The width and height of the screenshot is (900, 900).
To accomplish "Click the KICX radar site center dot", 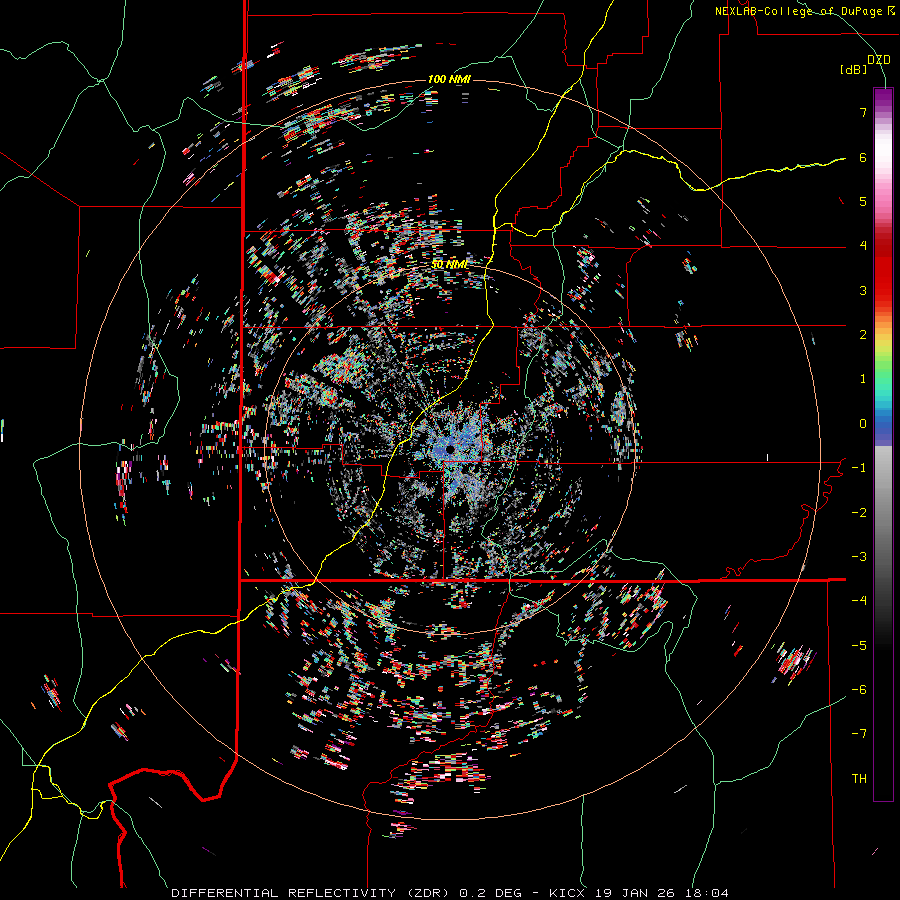I will tap(450, 449).
